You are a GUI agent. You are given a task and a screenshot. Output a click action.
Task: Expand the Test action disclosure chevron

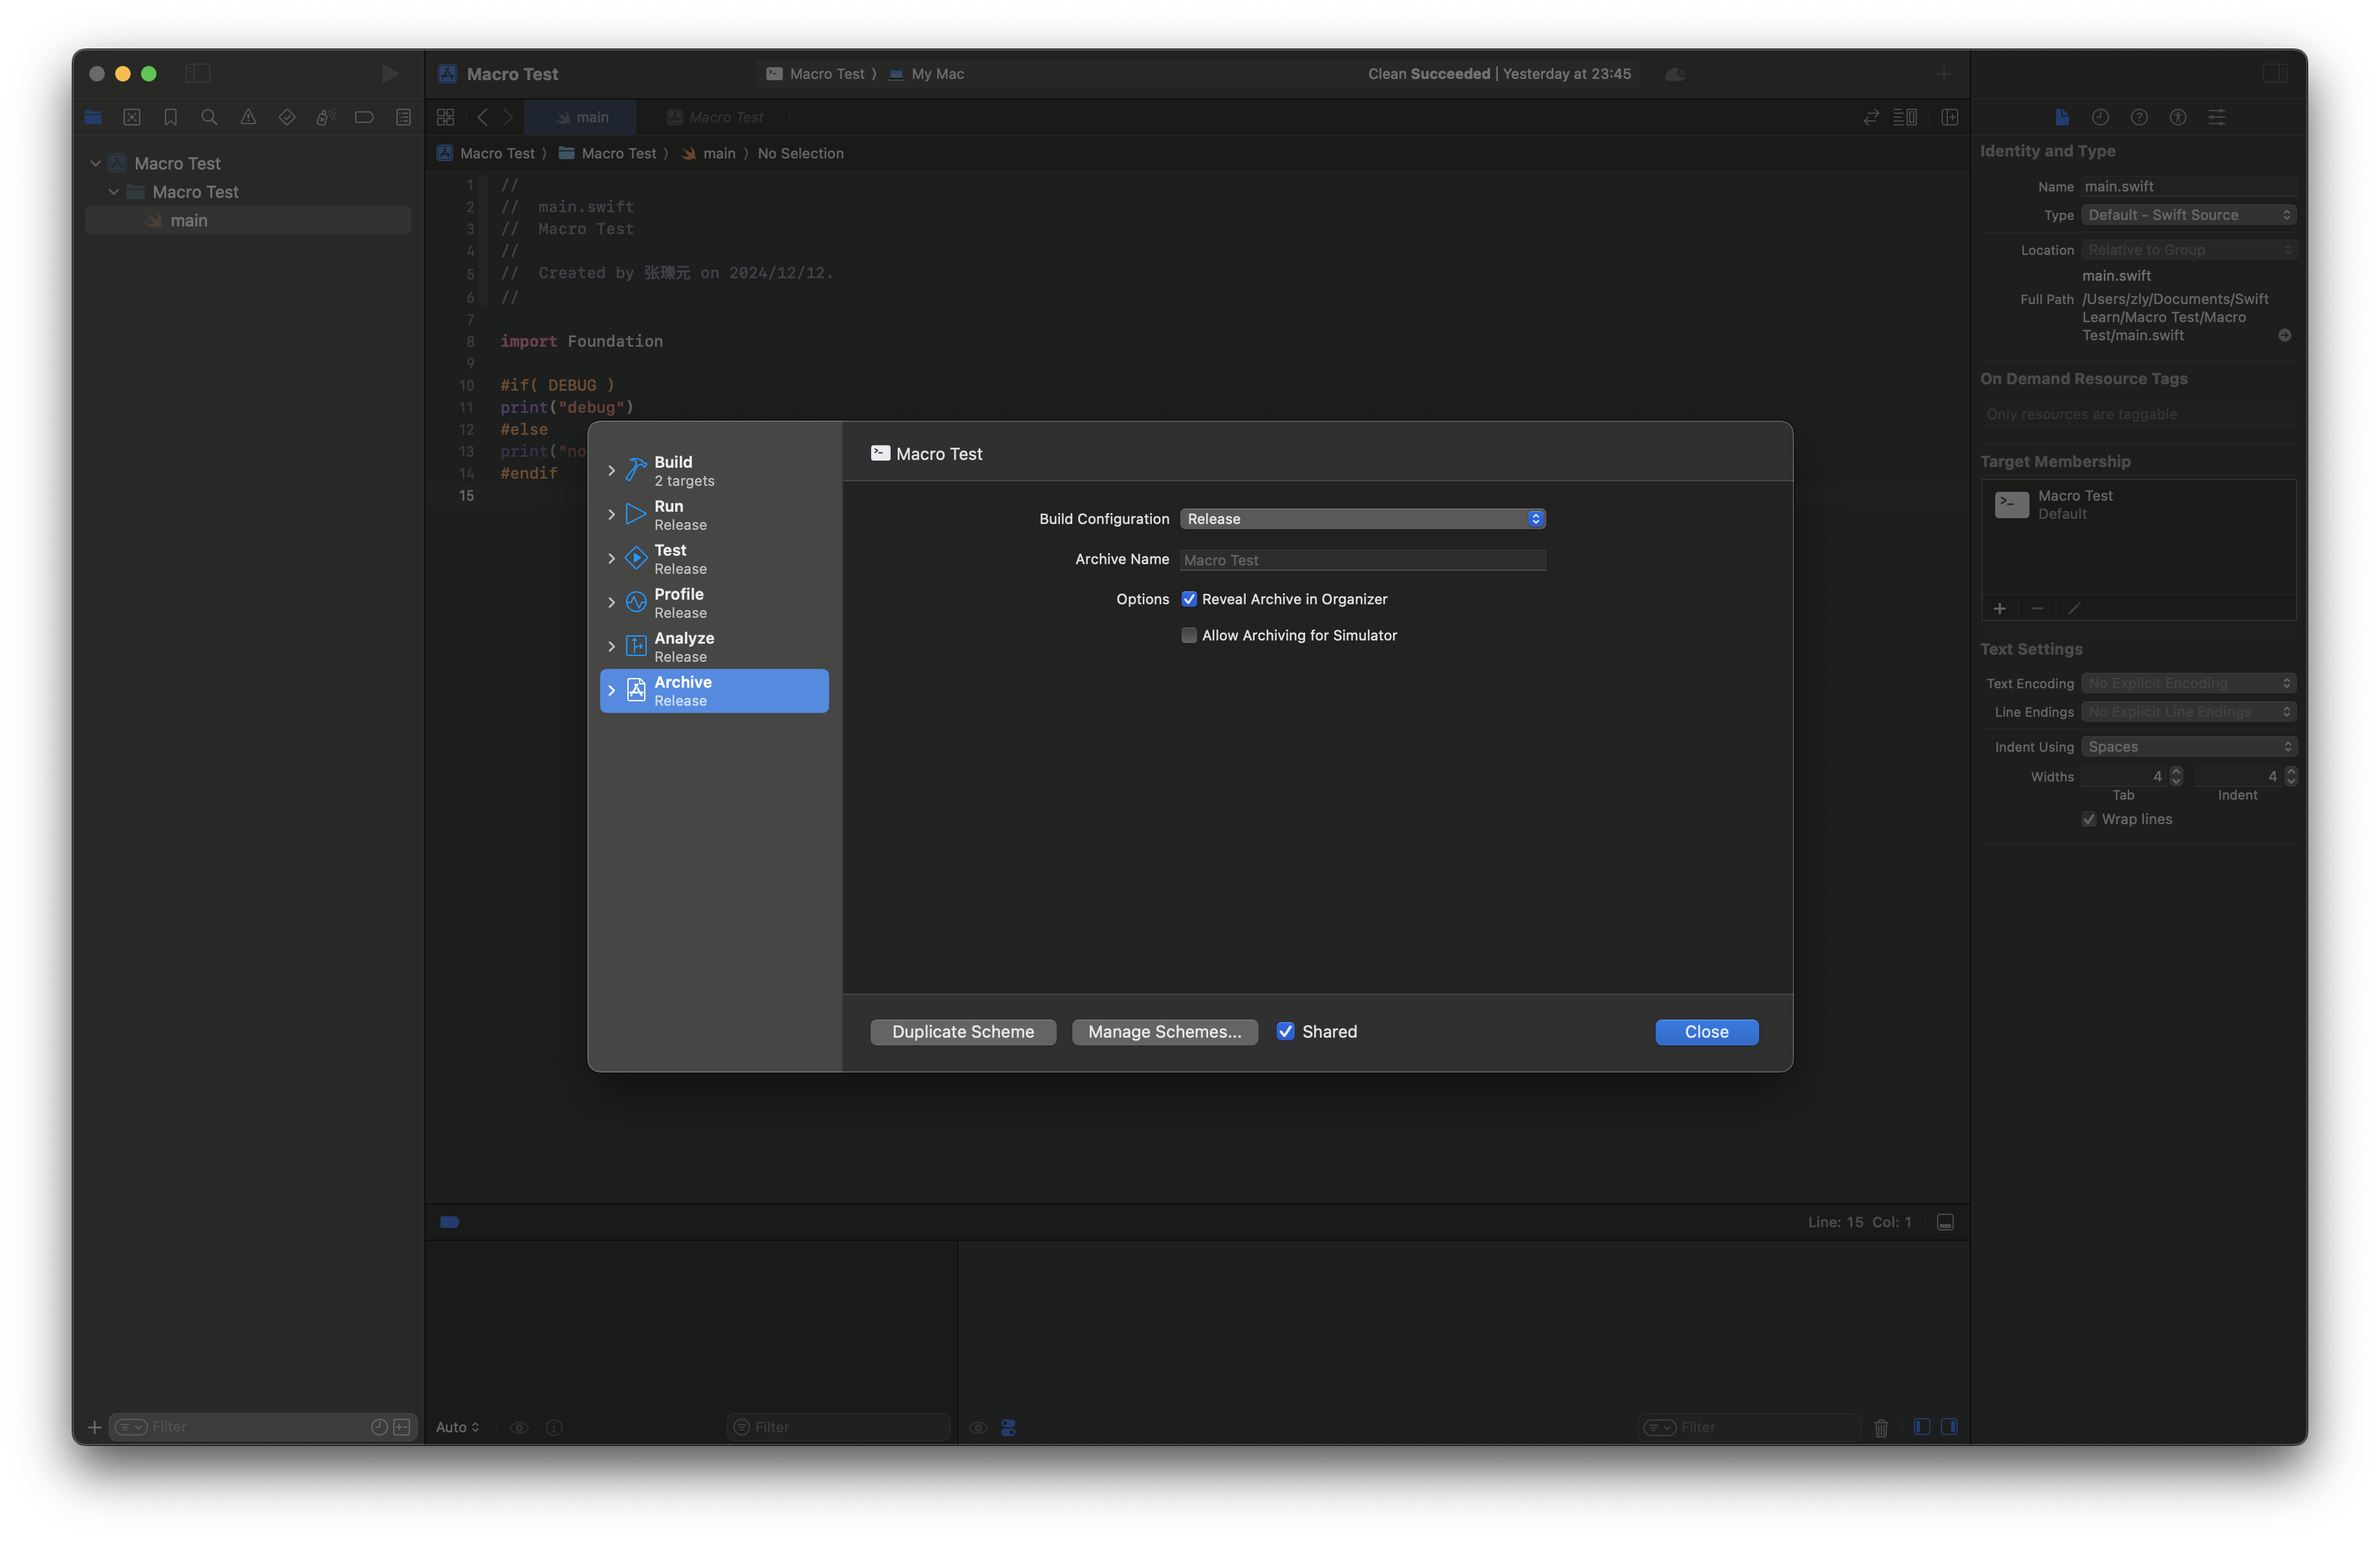point(611,558)
